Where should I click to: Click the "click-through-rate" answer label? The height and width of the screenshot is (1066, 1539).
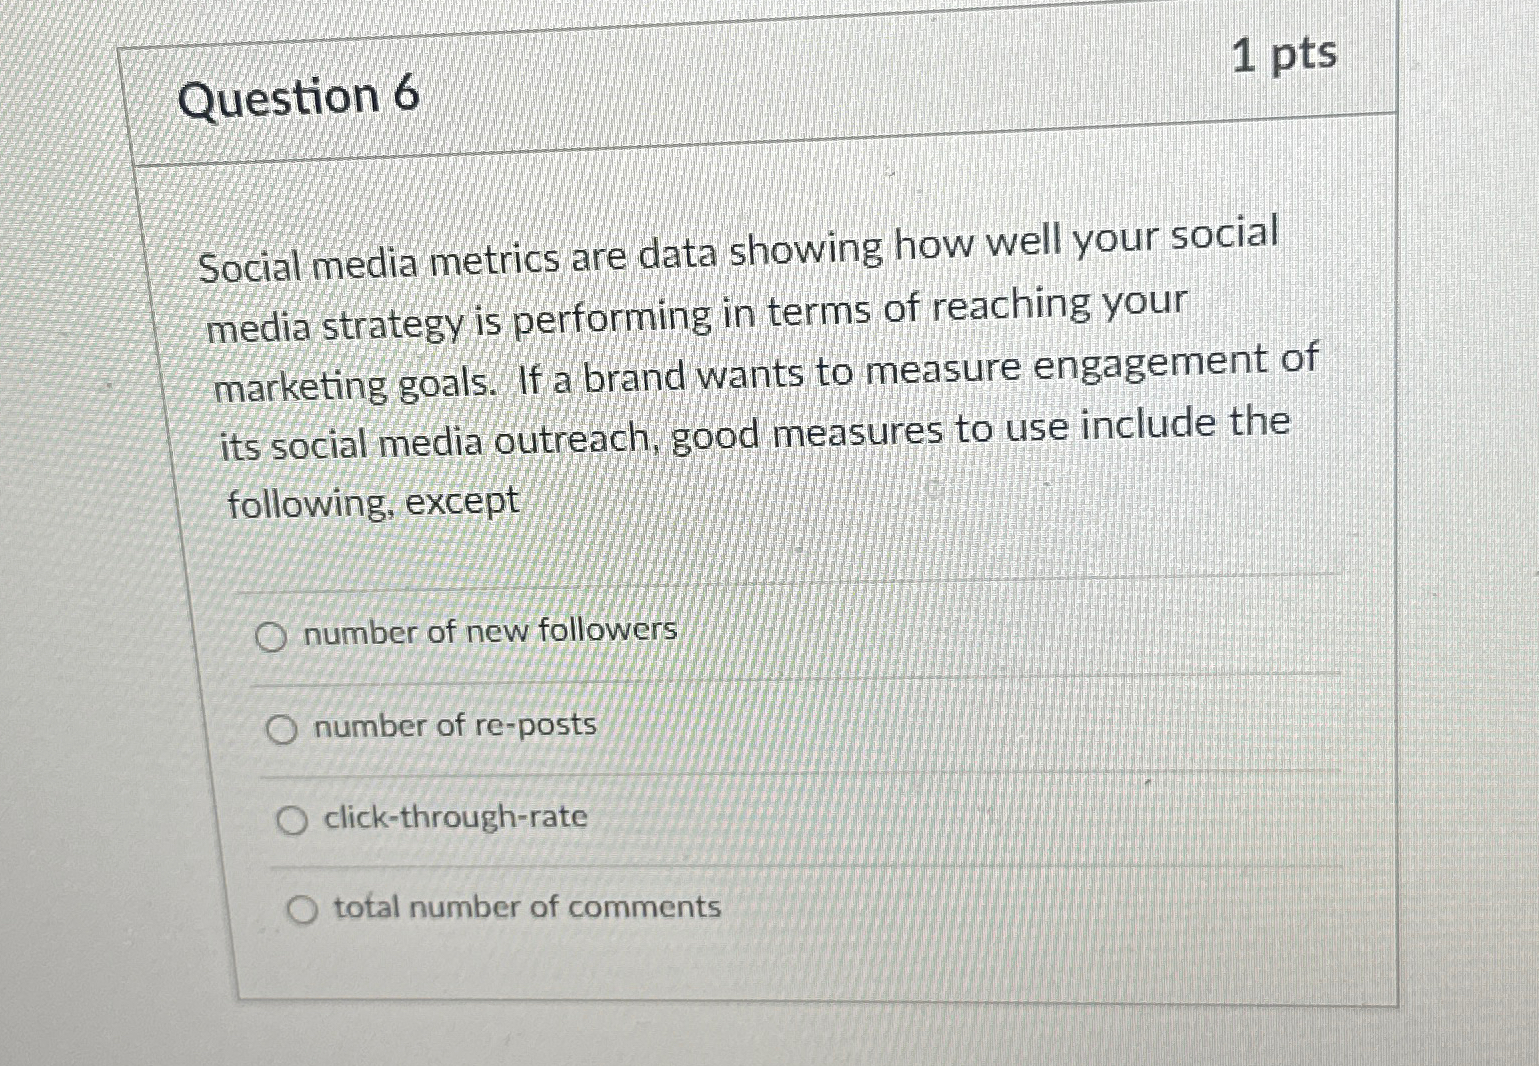click(456, 817)
